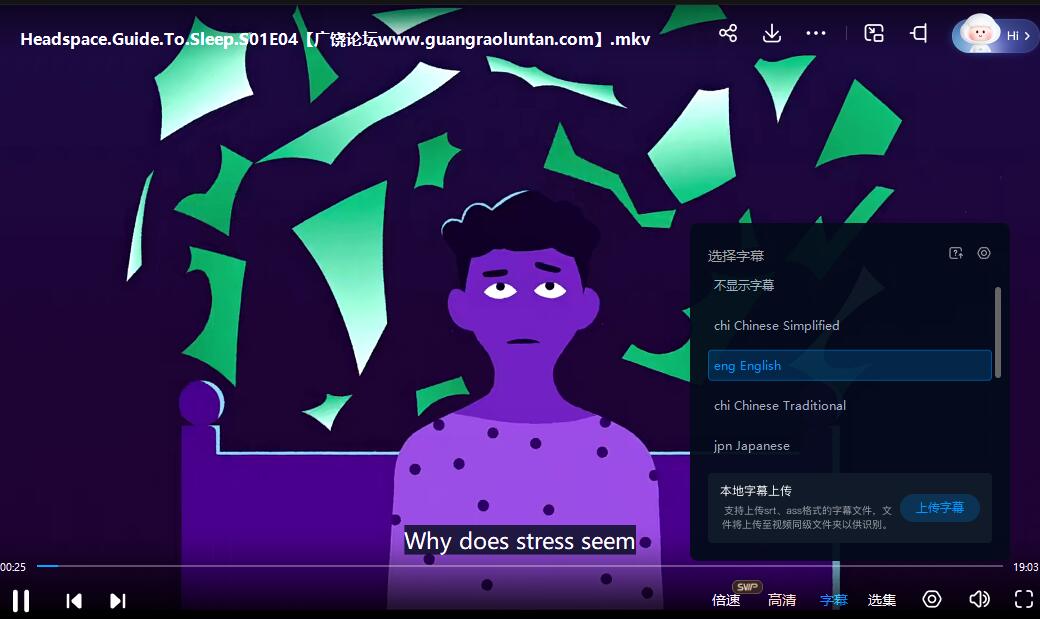
Task: Click the download icon in top bar
Action: click(x=771, y=33)
